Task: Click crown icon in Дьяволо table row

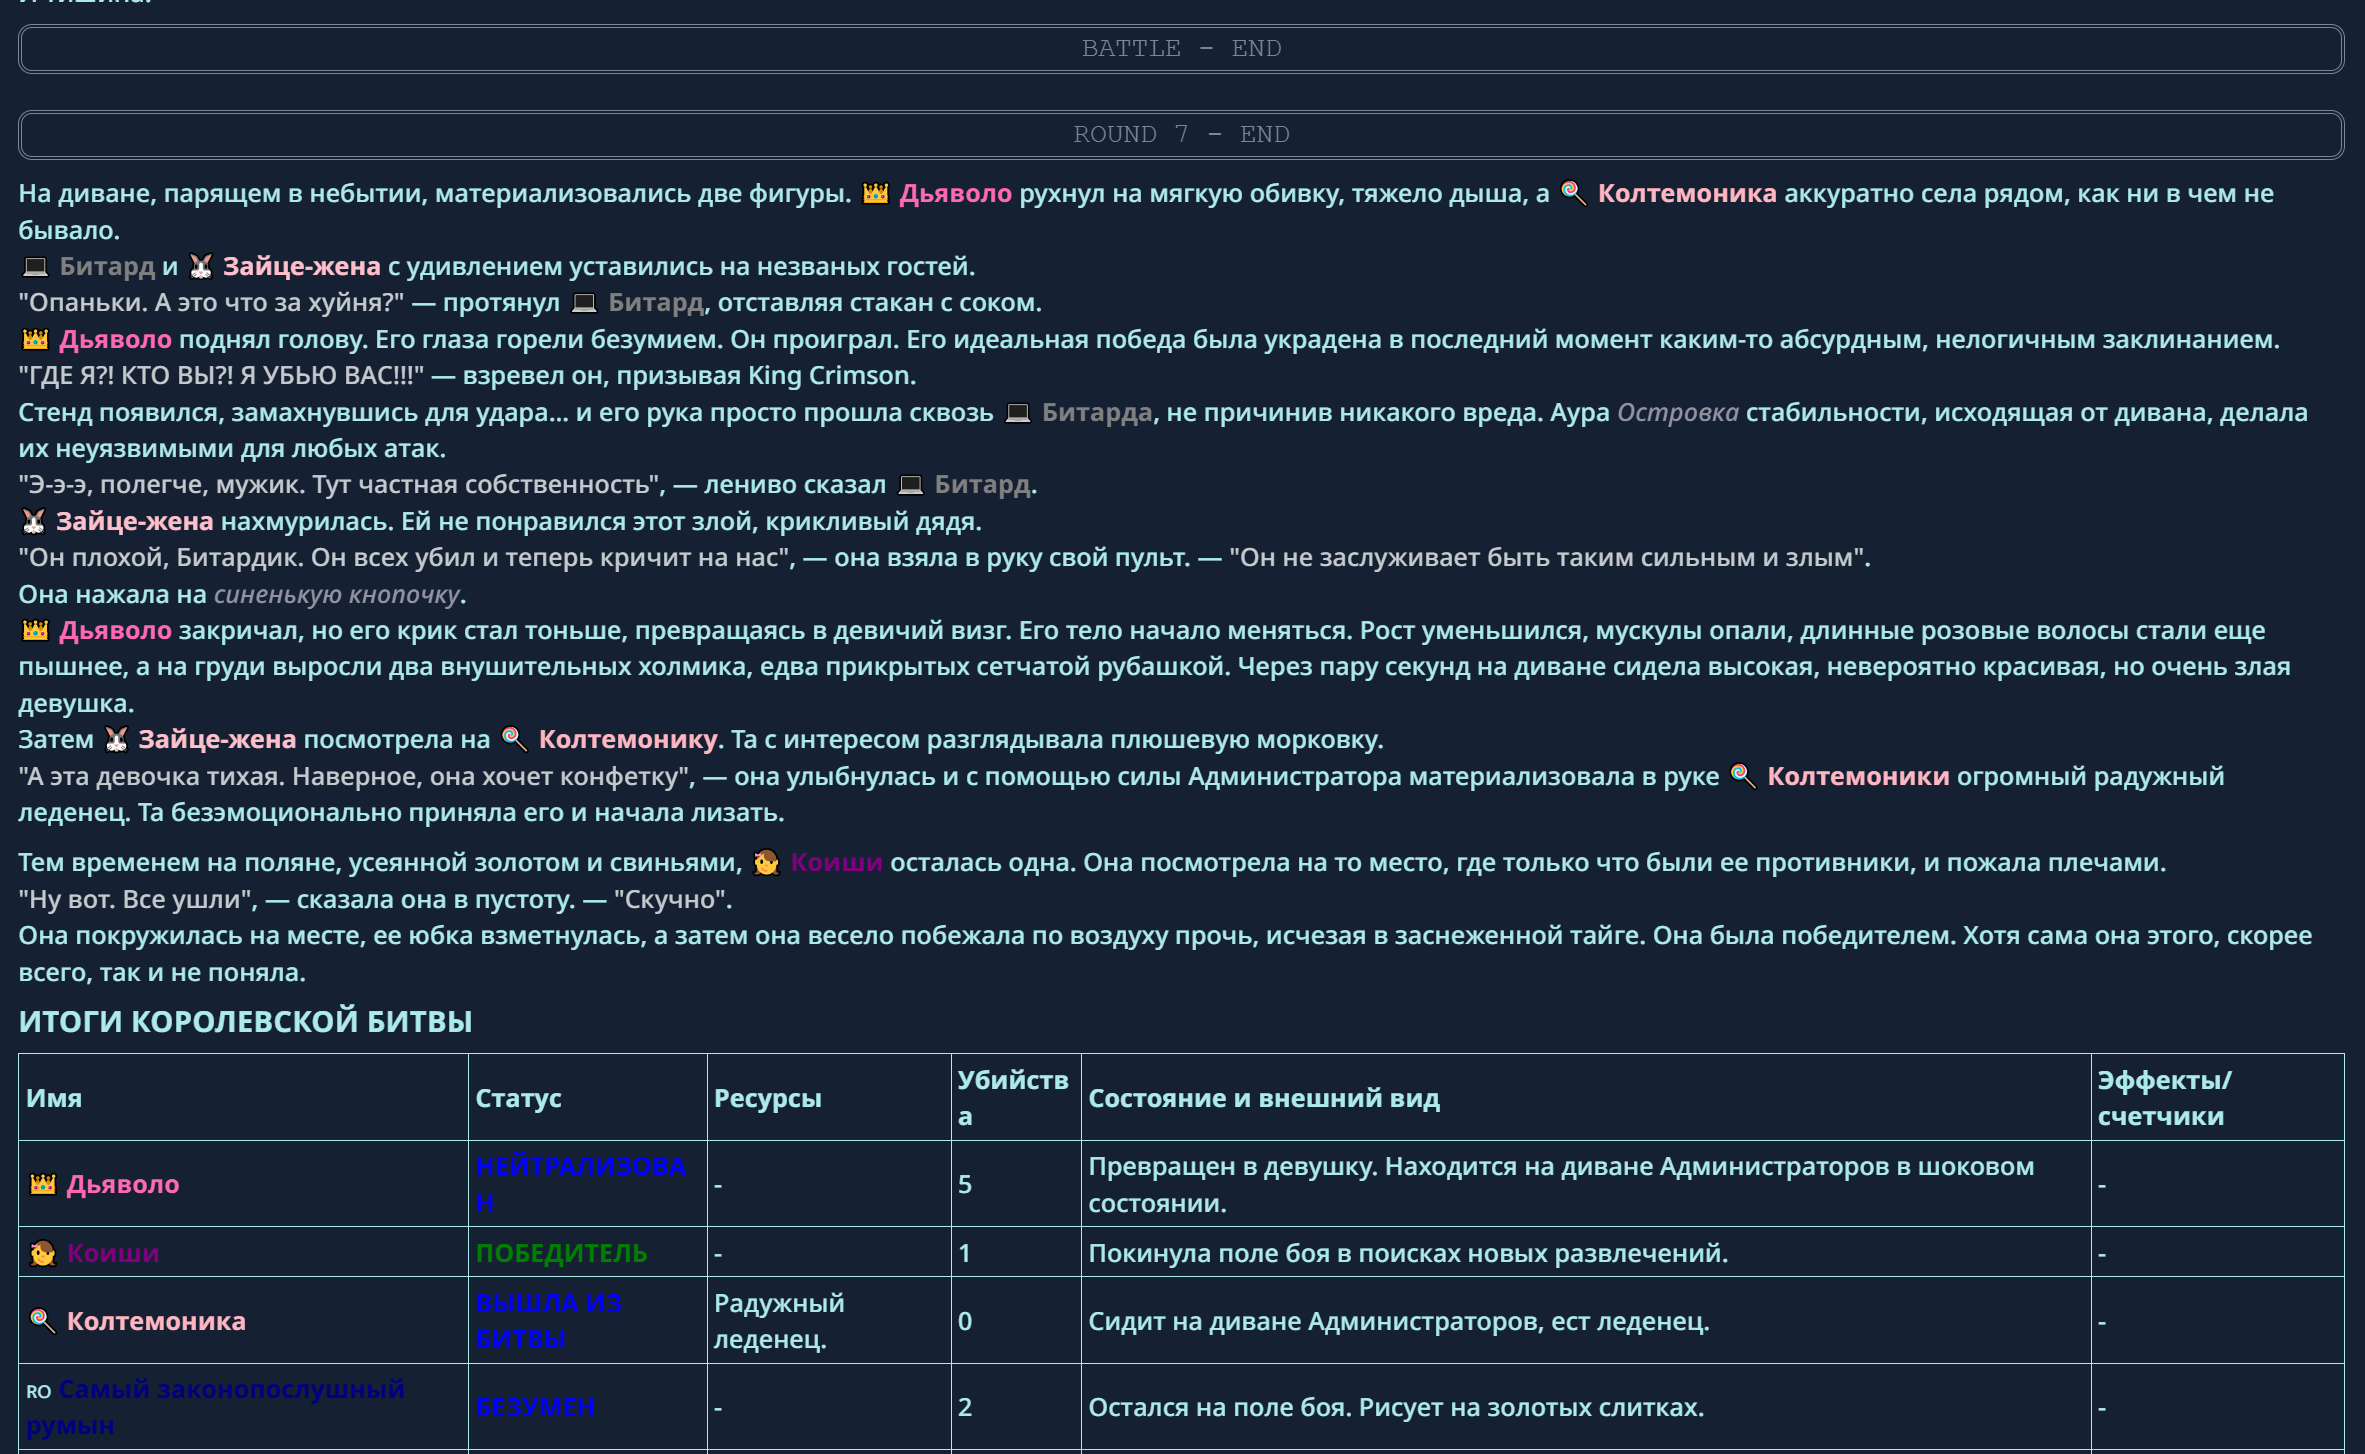Action: tap(43, 1184)
